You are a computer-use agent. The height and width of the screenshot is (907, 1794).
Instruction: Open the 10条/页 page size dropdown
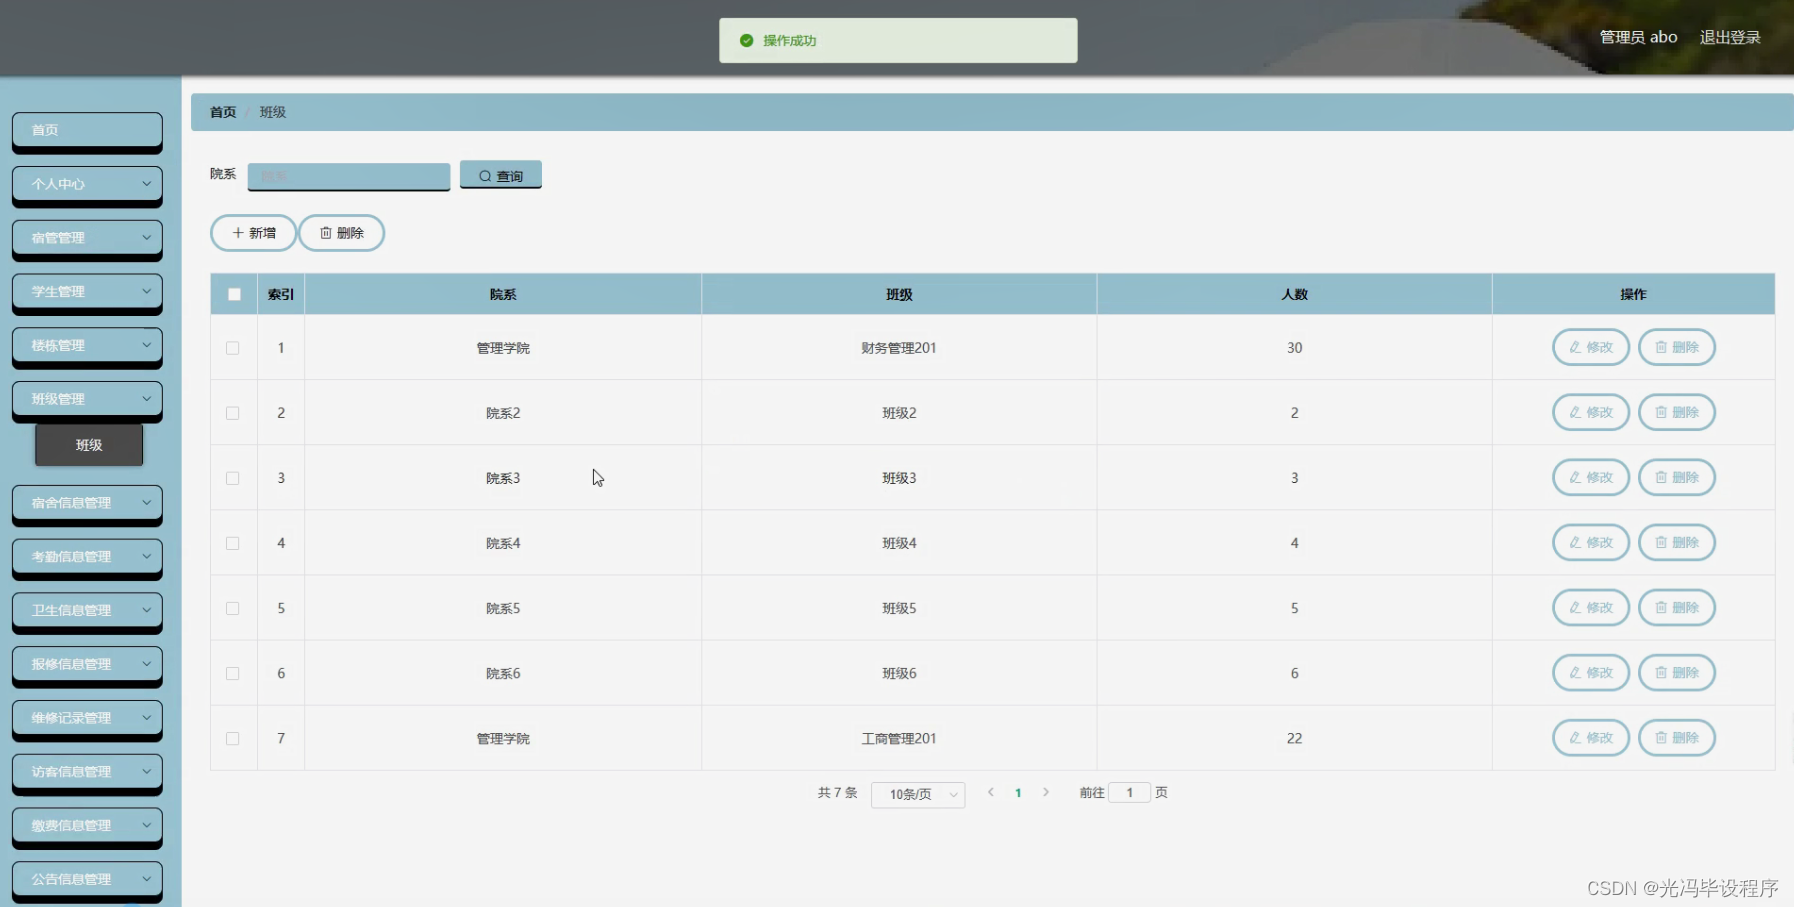coord(917,794)
